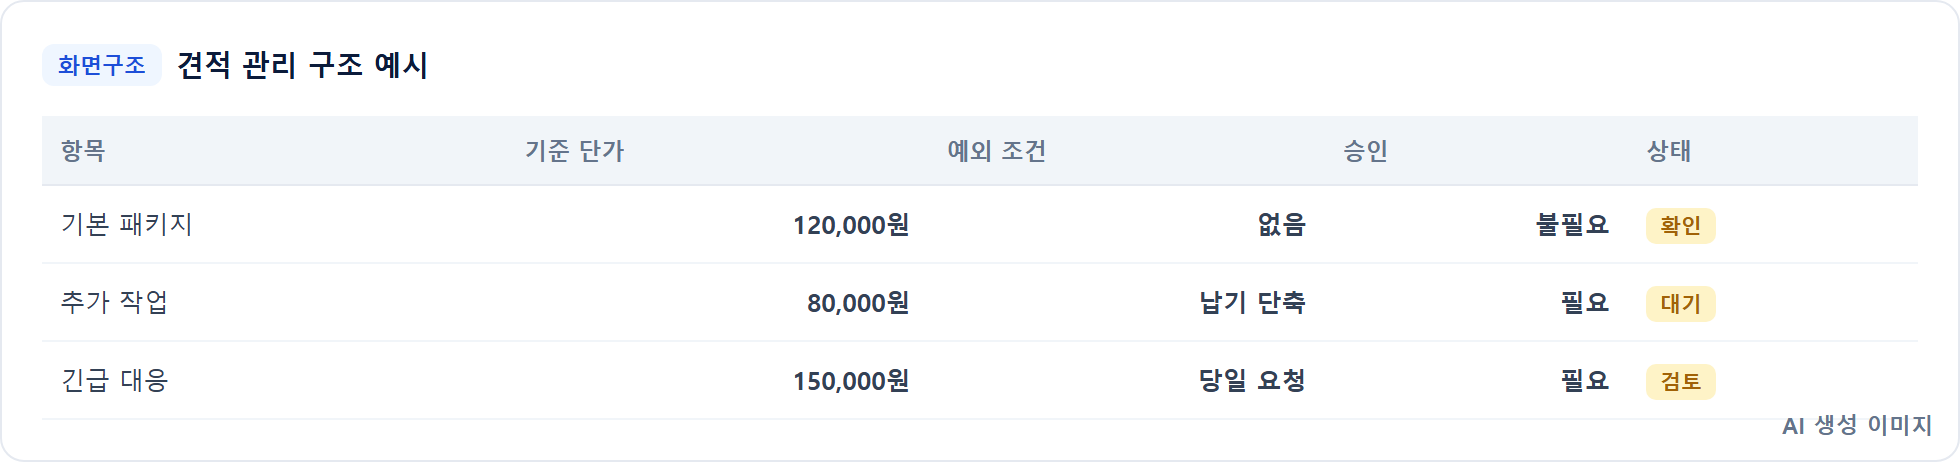Click the 80,000원 price cell
This screenshot has width=1960, height=462.
[858, 303]
